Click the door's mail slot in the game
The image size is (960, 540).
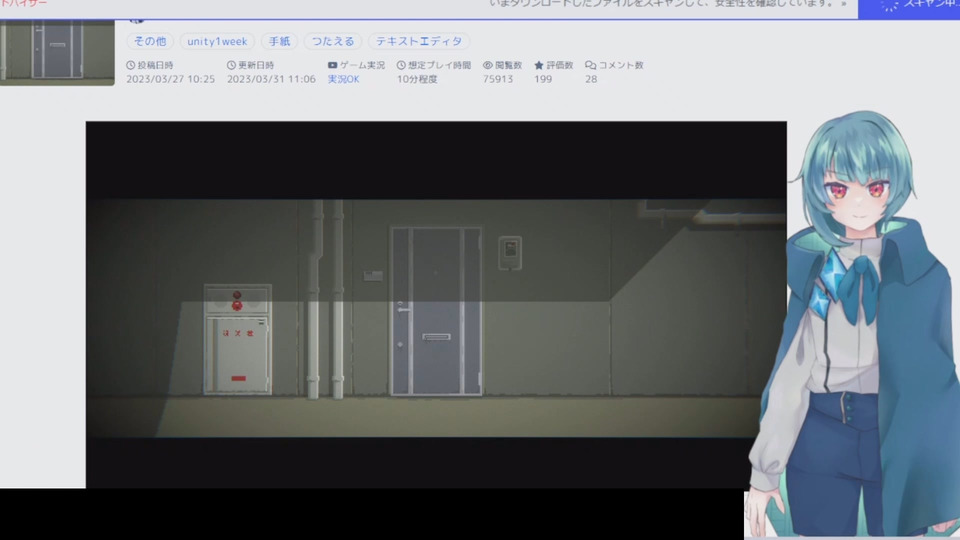(436, 337)
